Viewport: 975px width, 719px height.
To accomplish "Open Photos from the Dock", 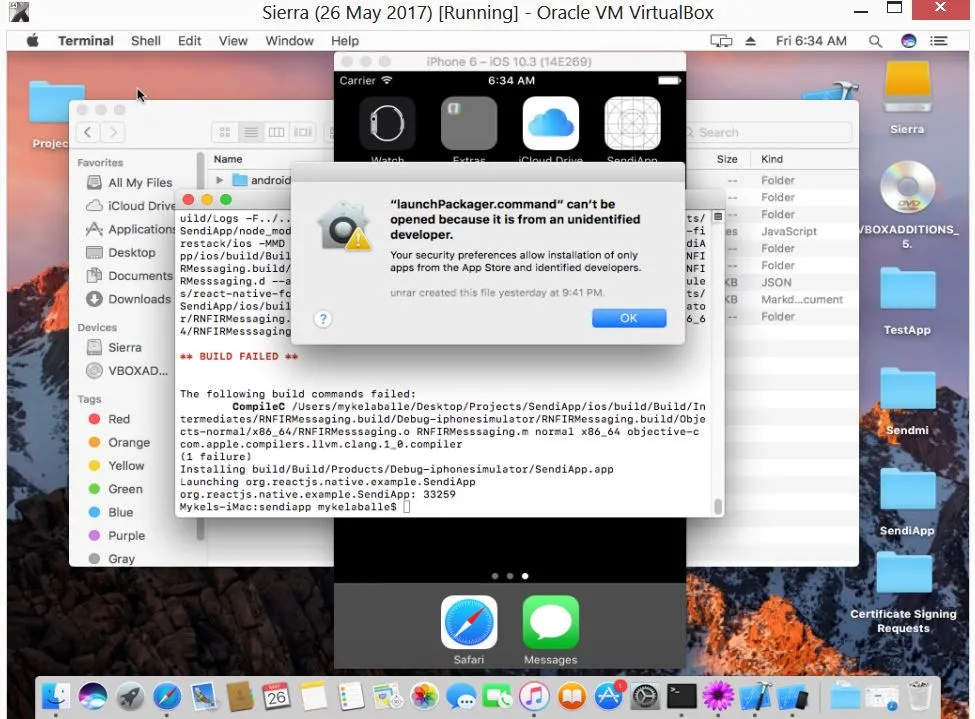I will tap(424, 696).
